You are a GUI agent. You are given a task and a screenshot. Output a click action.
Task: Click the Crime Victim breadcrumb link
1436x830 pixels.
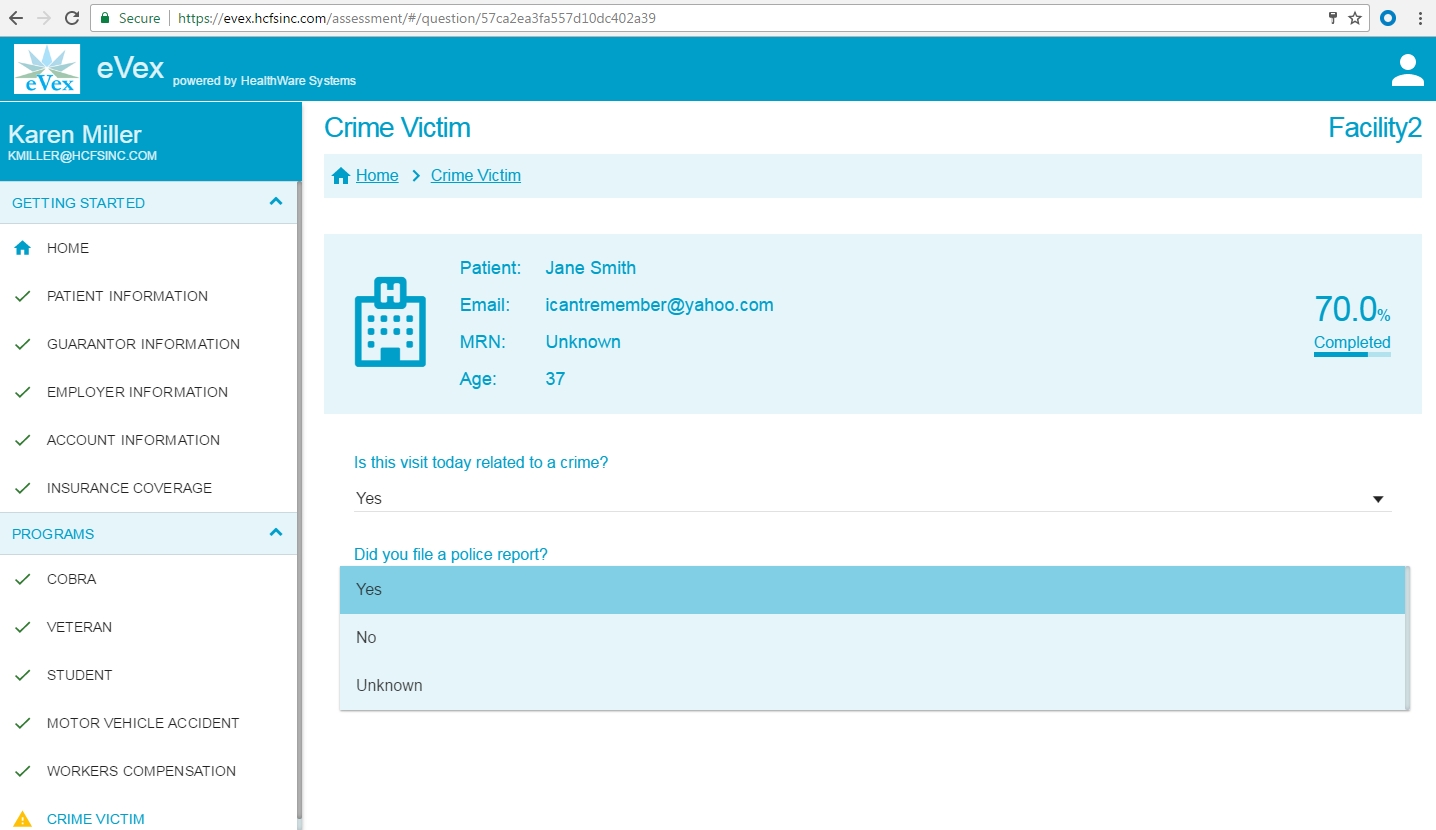pos(475,176)
